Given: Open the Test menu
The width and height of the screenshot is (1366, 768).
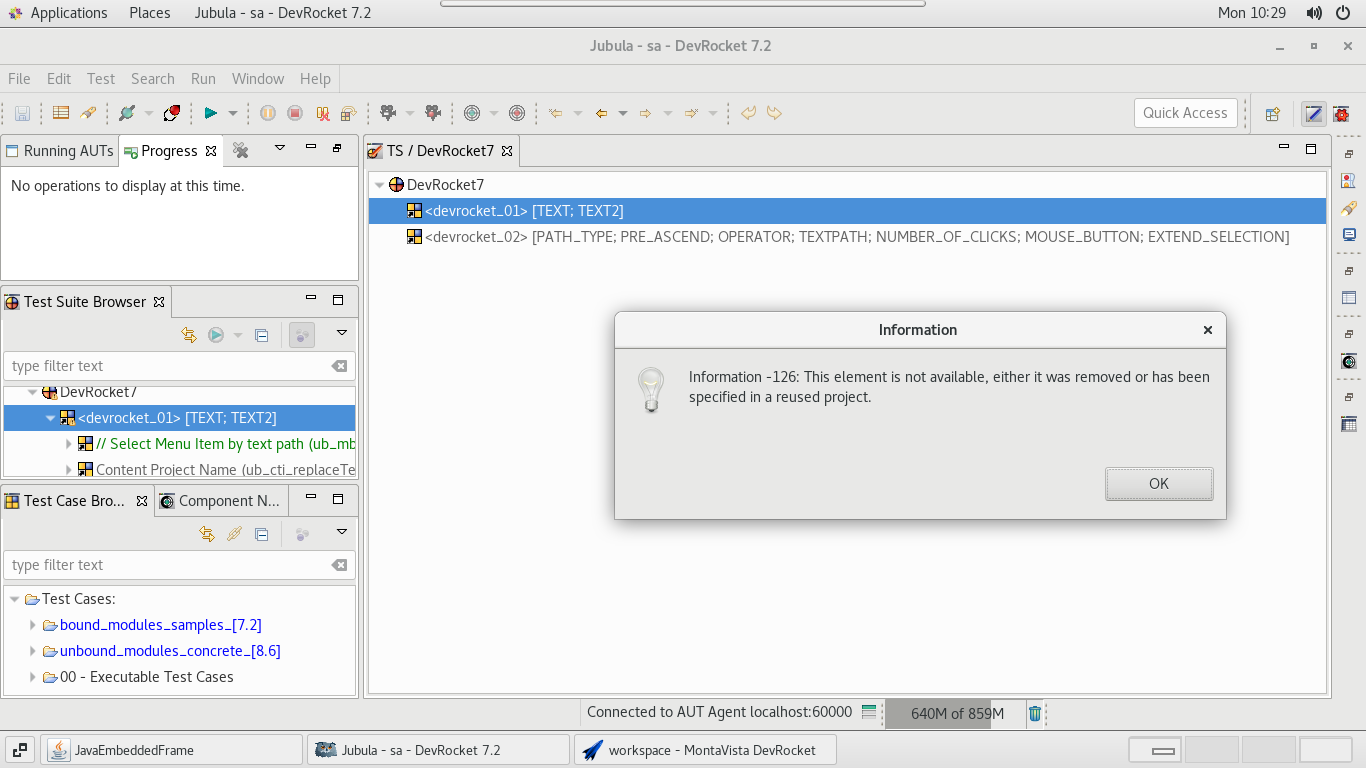Looking at the screenshot, I should coord(101,79).
